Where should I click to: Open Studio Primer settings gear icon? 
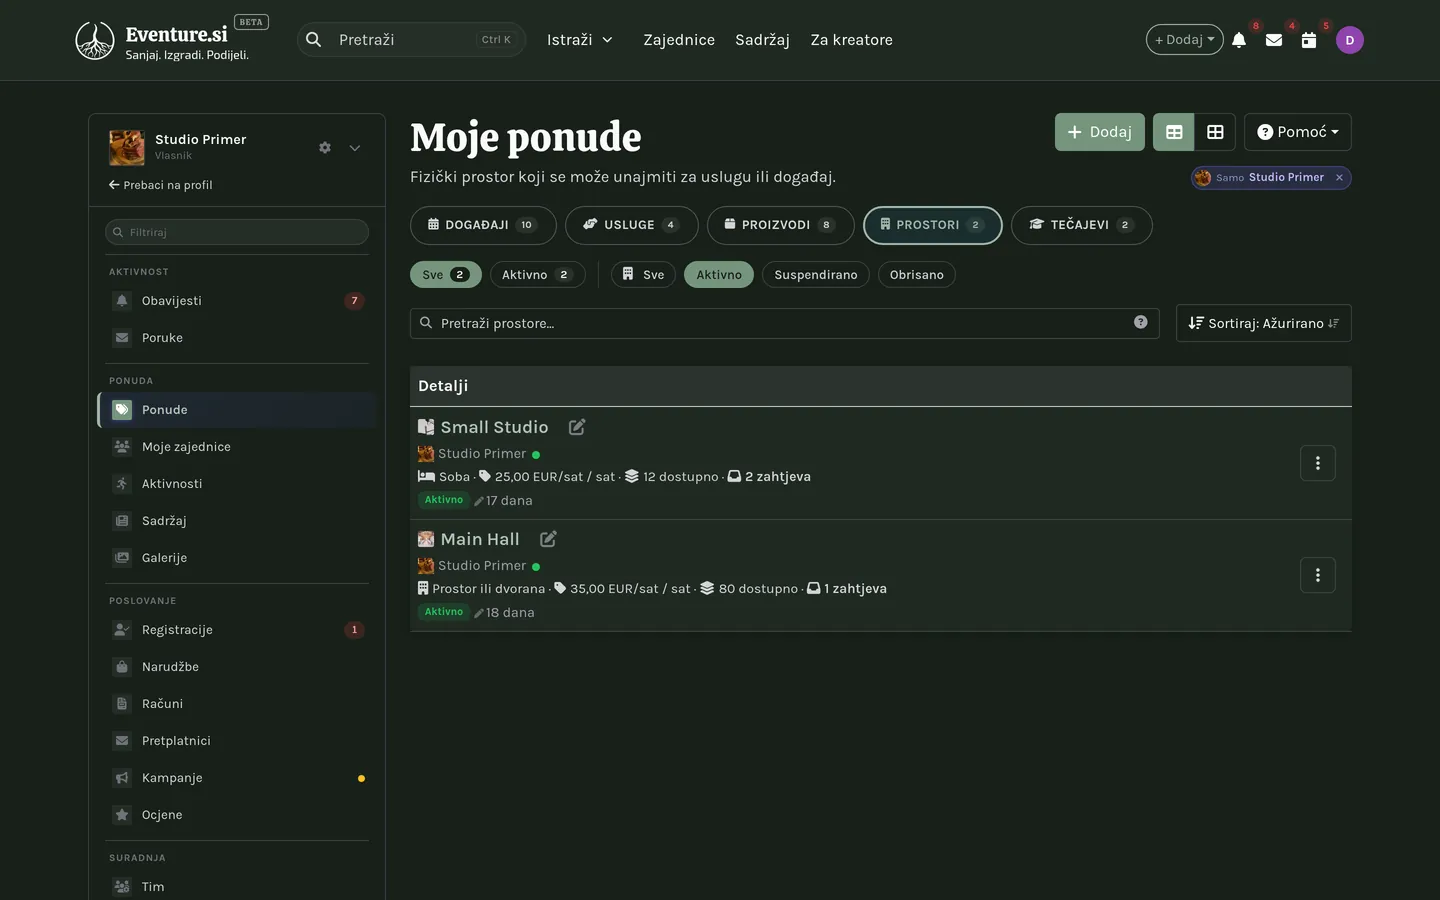click(325, 148)
